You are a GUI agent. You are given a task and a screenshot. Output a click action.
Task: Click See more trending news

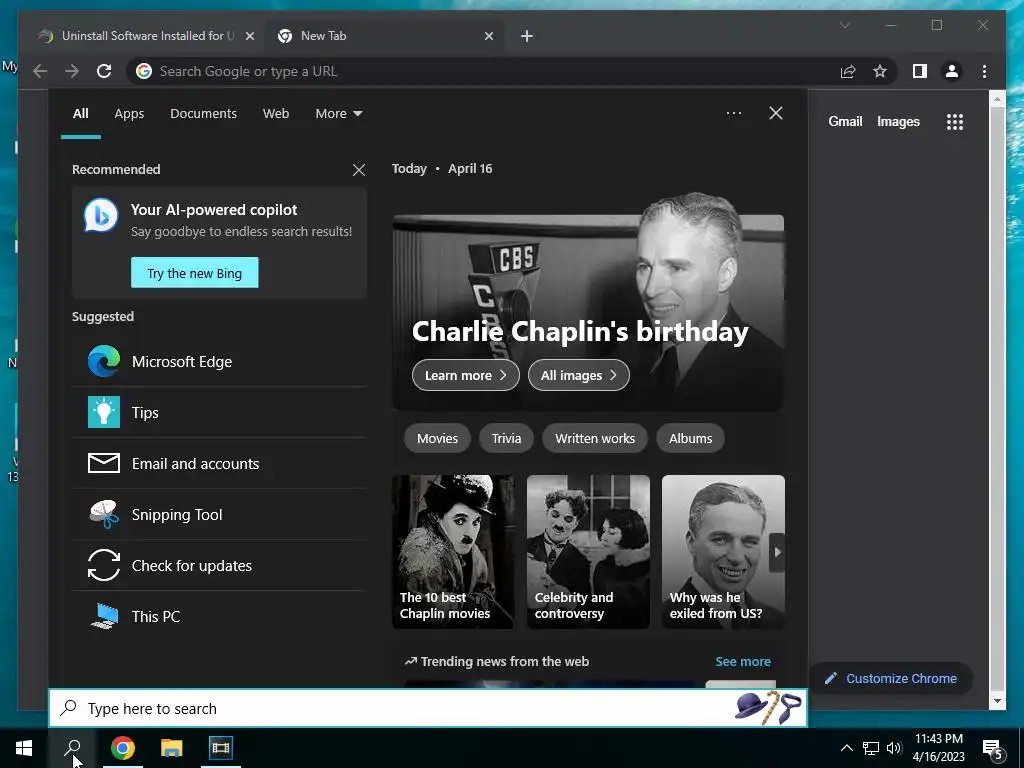click(x=743, y=662)
